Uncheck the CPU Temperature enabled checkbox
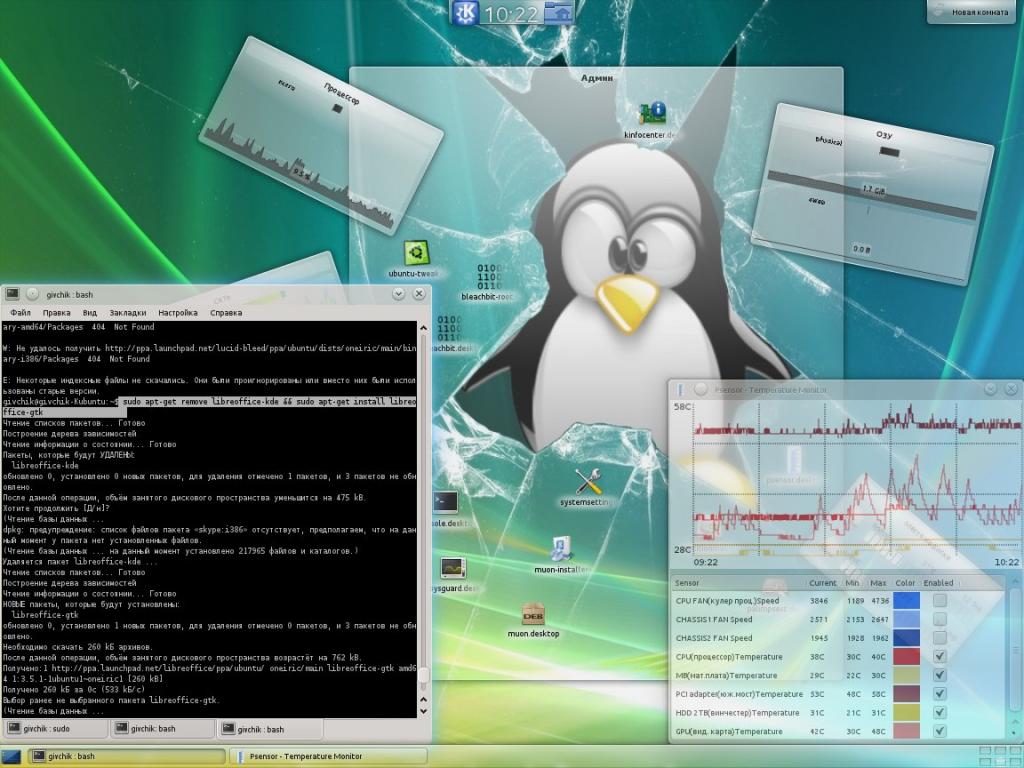 coord(939,656)
